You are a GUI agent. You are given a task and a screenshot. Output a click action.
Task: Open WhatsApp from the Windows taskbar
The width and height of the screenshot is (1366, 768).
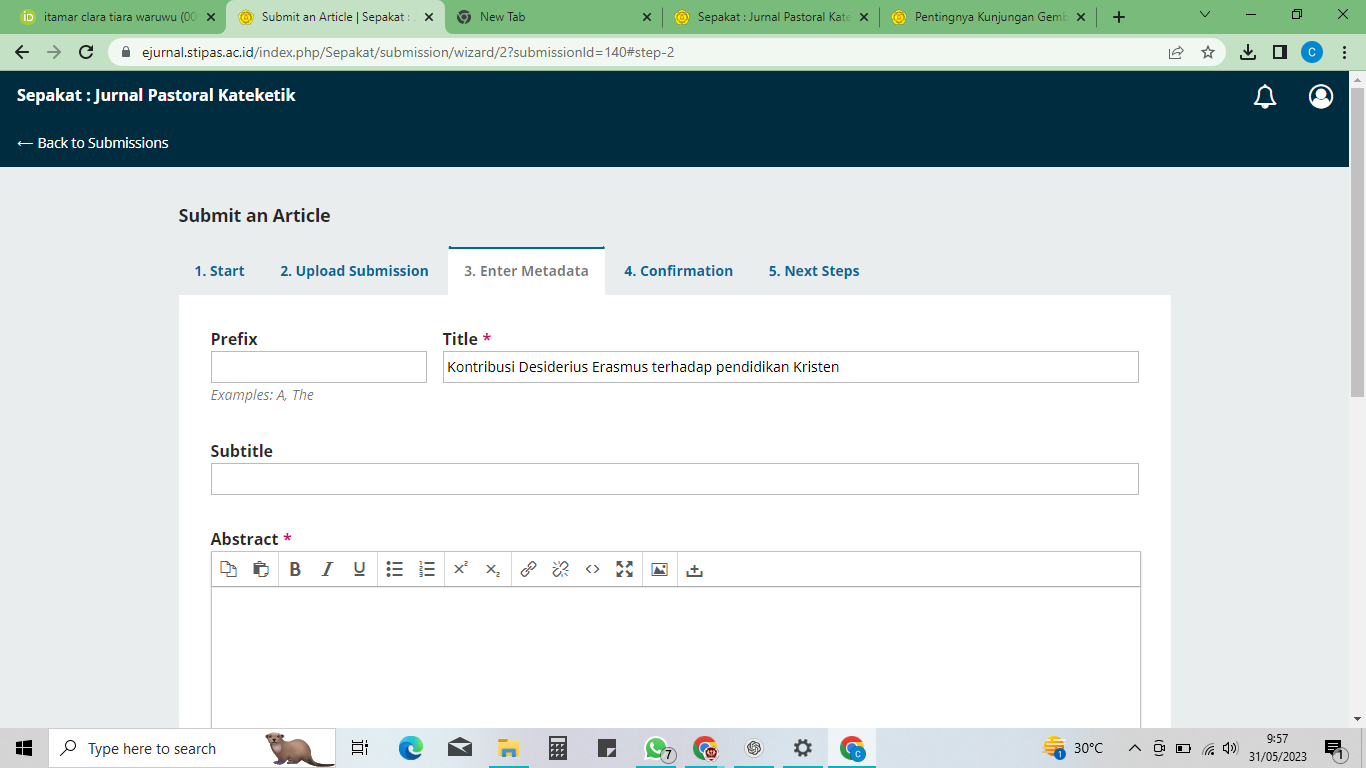click(656, 748)
